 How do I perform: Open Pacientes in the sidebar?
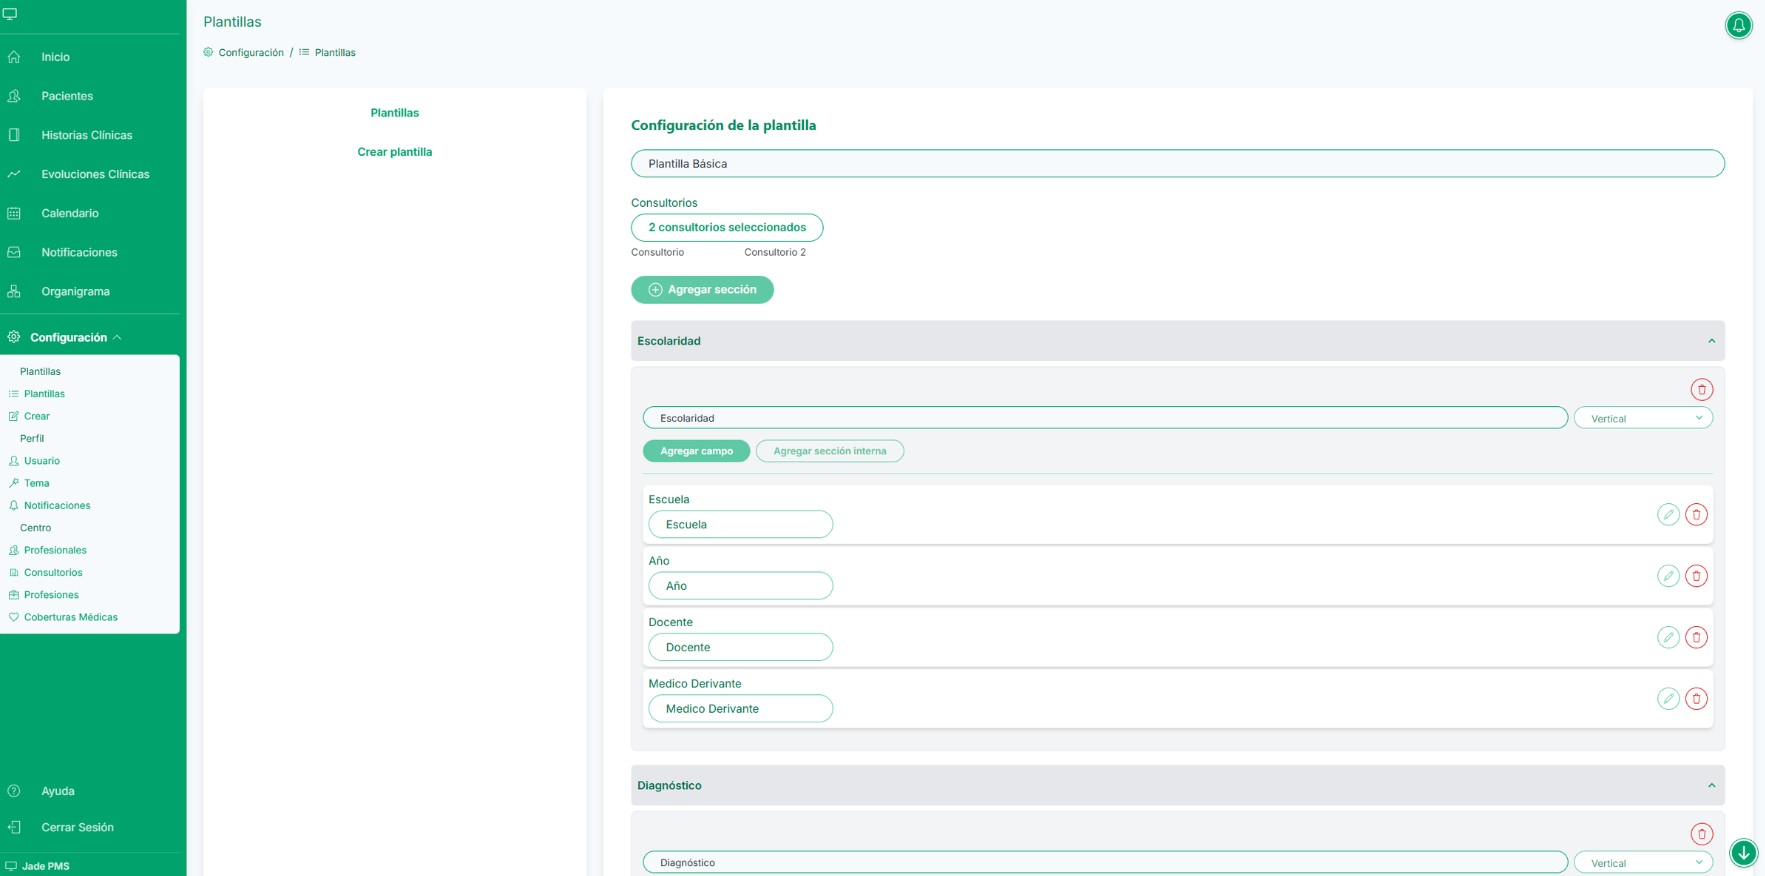point(67,96)
